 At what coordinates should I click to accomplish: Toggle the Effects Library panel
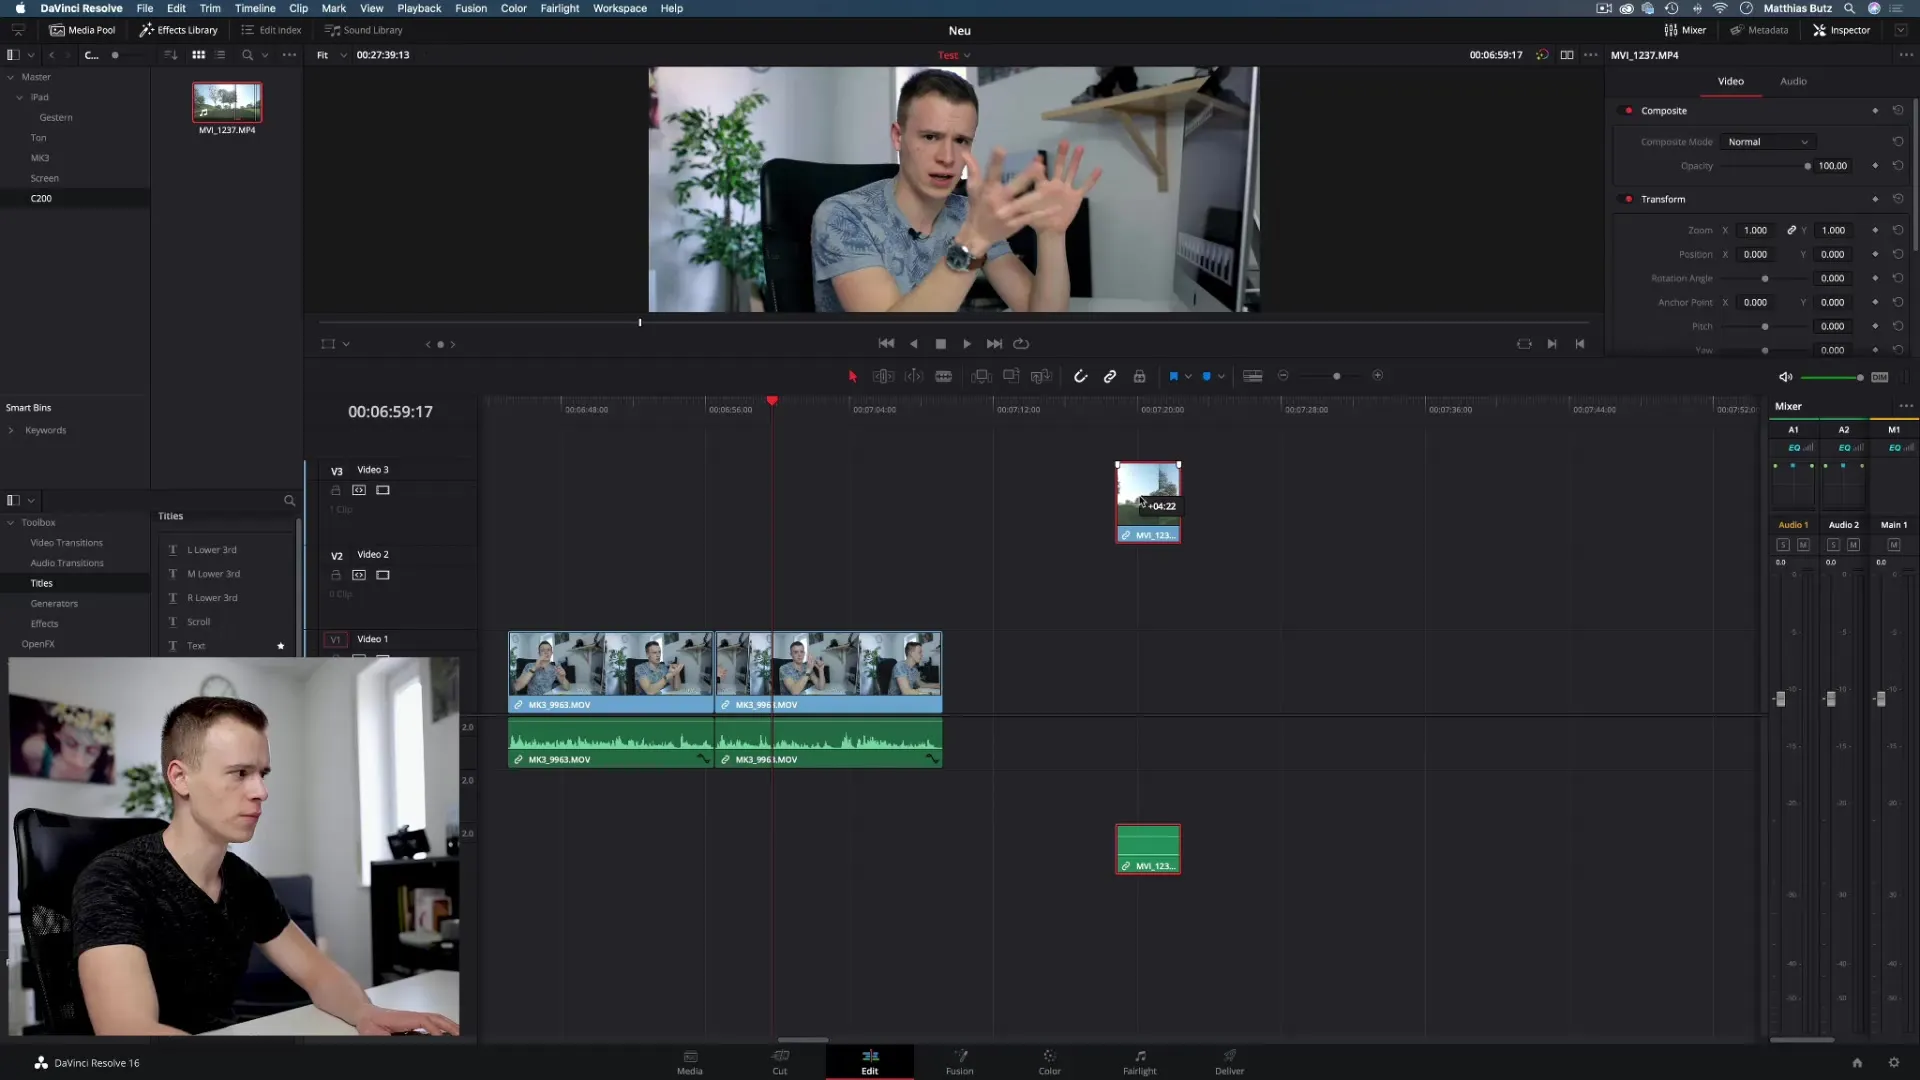179,30
